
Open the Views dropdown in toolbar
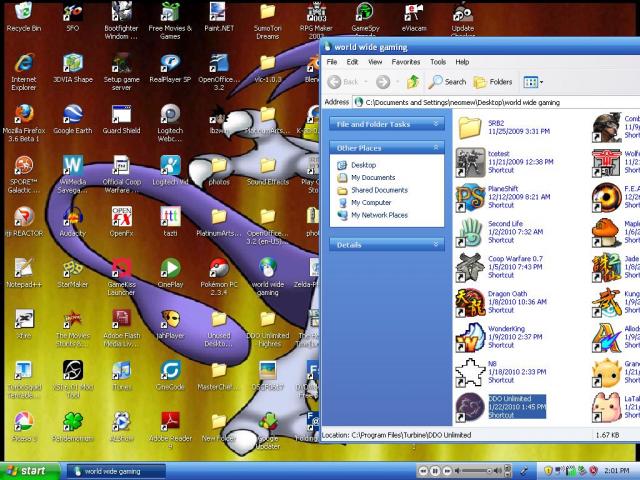click(x=533, y=82)
